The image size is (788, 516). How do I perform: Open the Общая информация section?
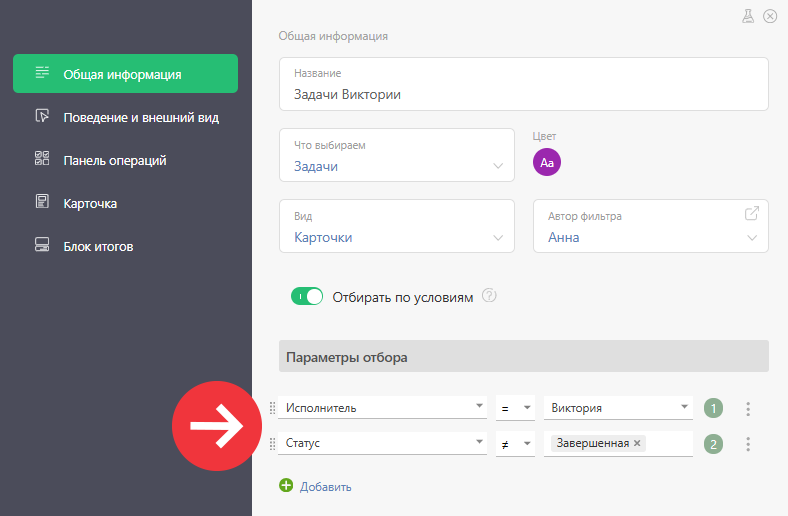[x=125, y=73]
